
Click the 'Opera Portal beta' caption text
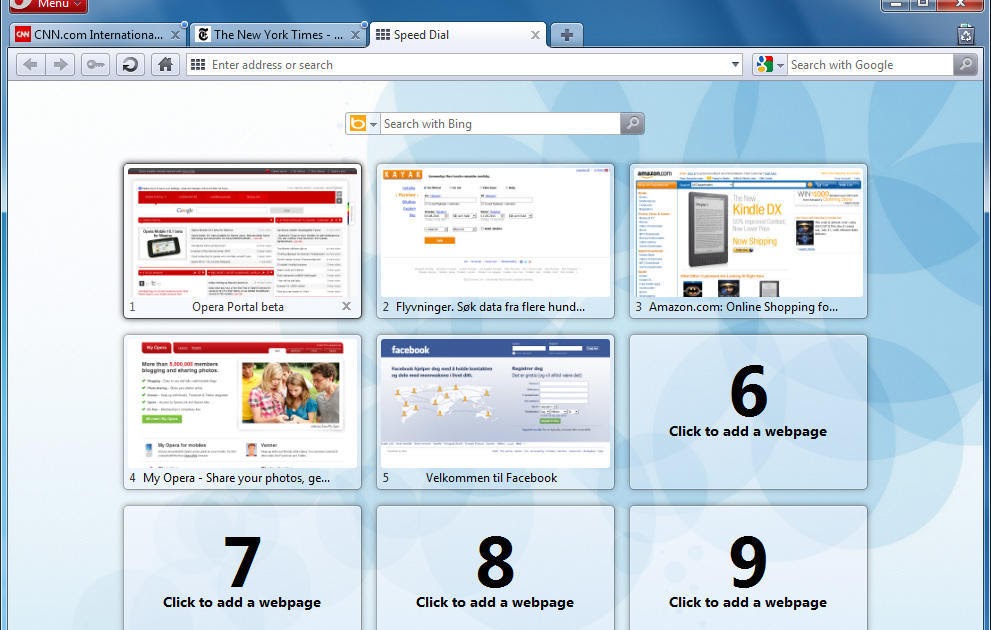point(238,307)
